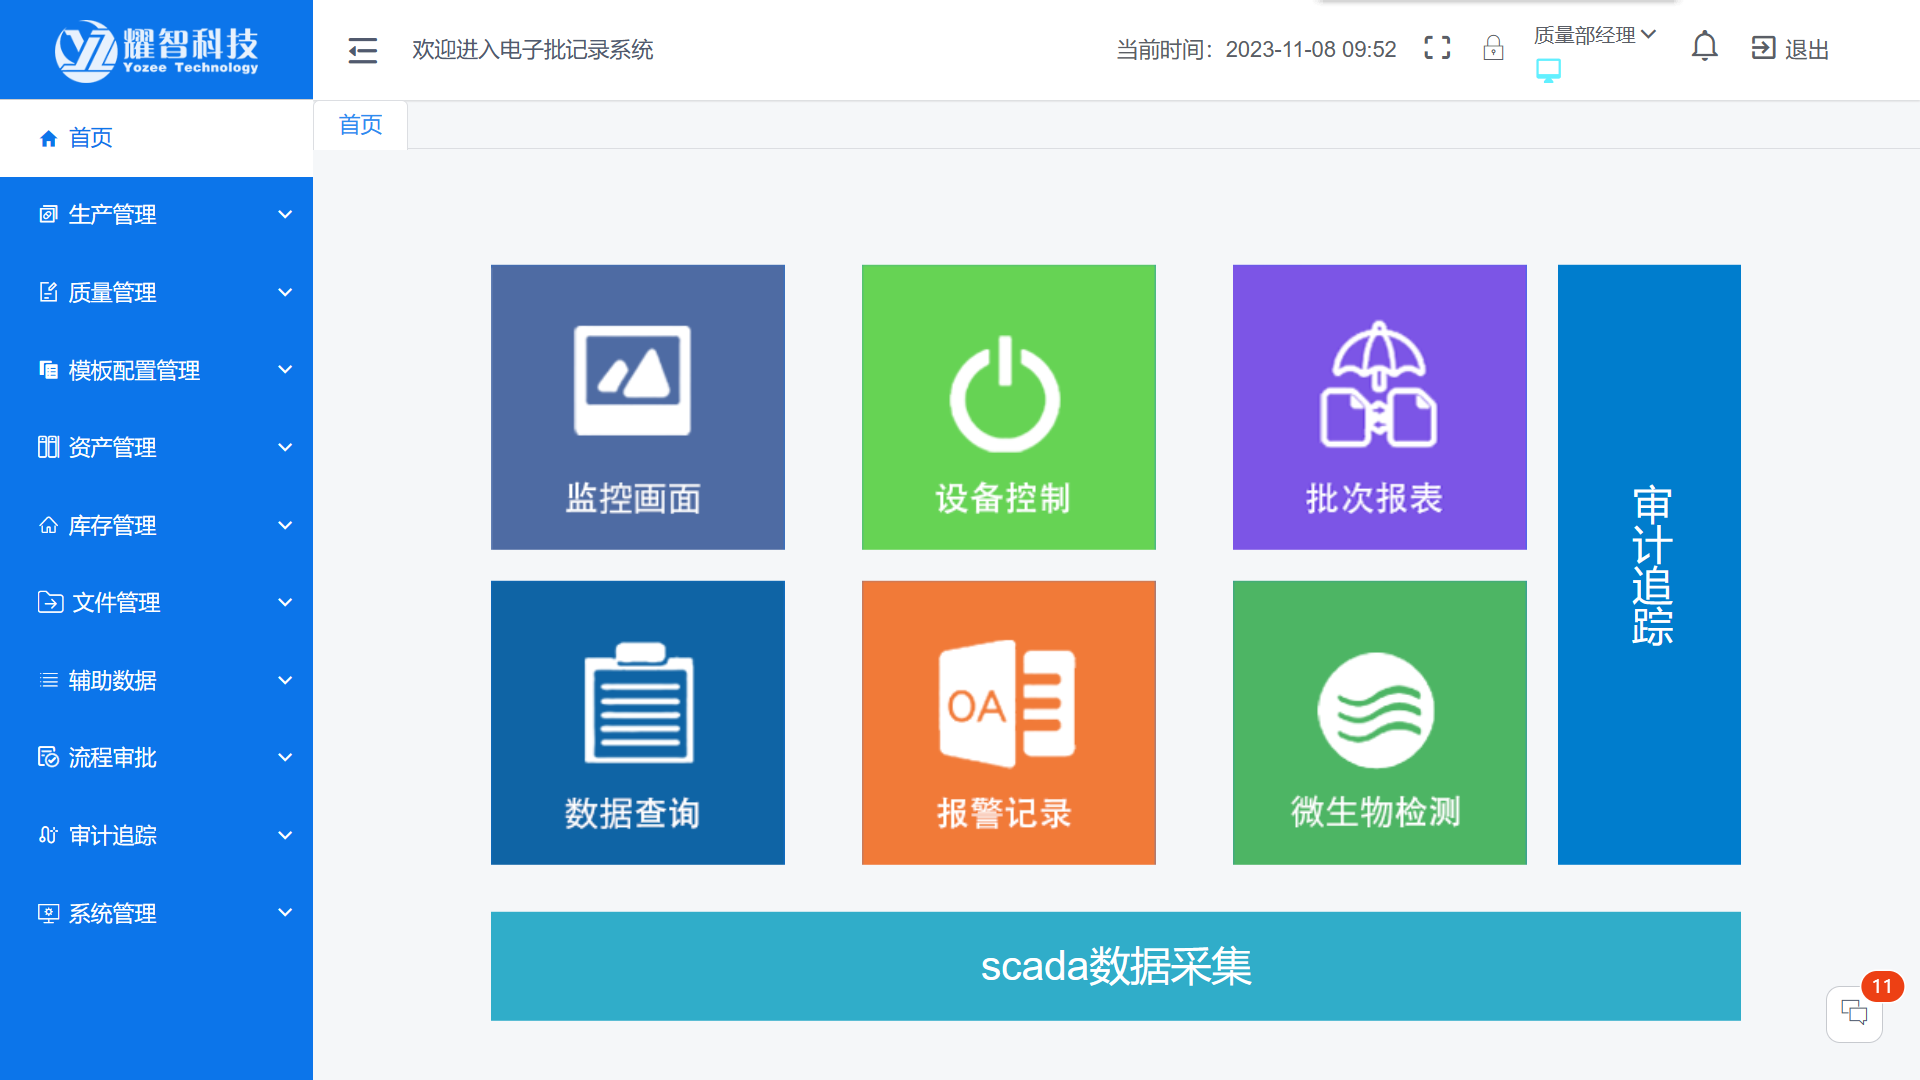The width and height of the screenshot is (1920, 1080).
Task: Open the chat bubble with 11 unread messages
Action: tap(1855, 1013)
